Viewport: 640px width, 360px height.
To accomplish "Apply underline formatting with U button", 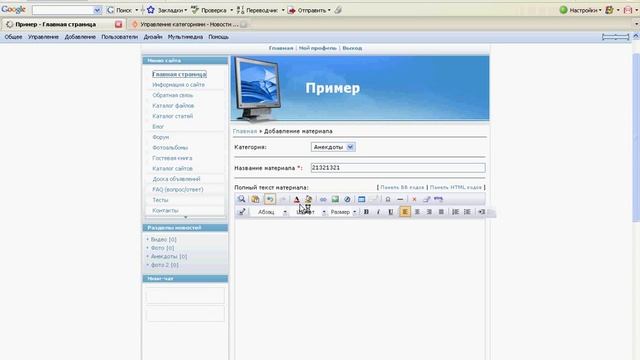I will 391,212.
